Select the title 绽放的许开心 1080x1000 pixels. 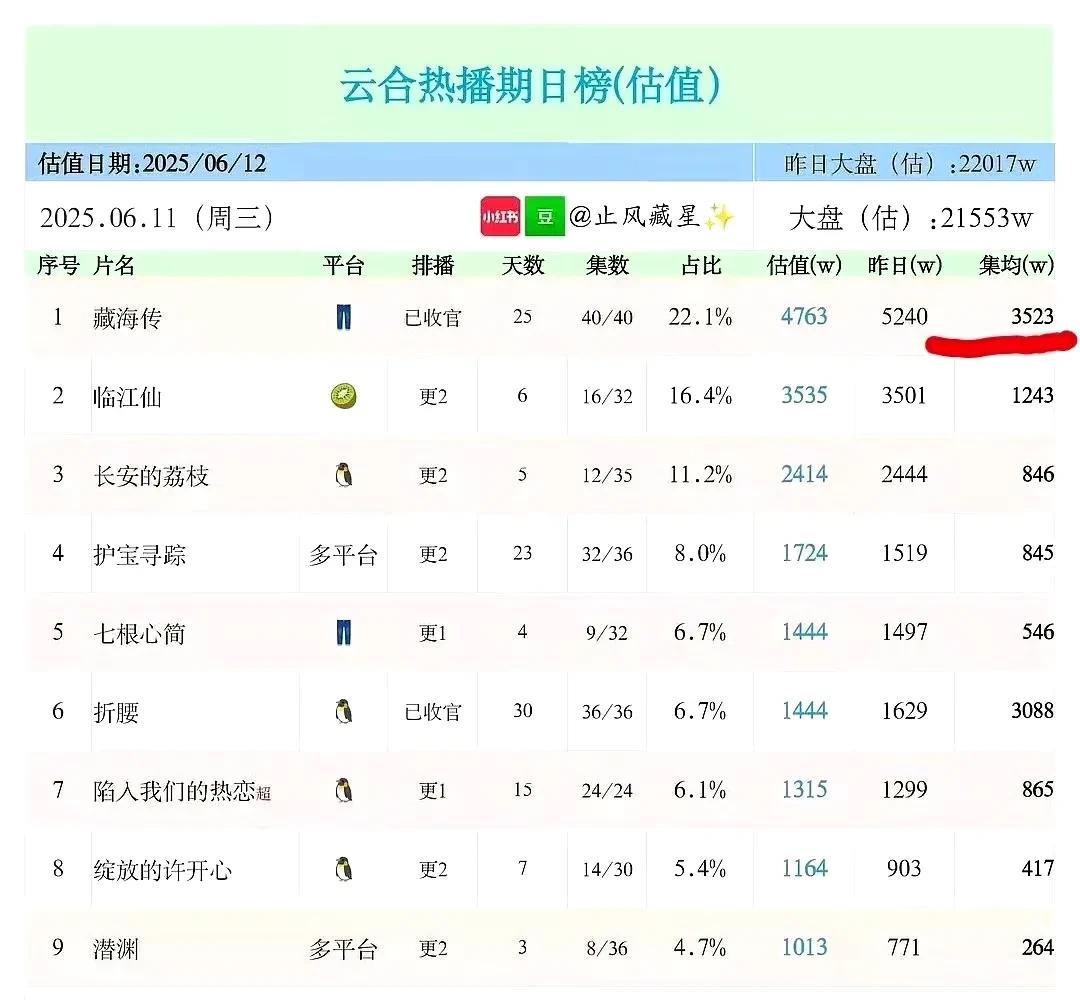163,870
